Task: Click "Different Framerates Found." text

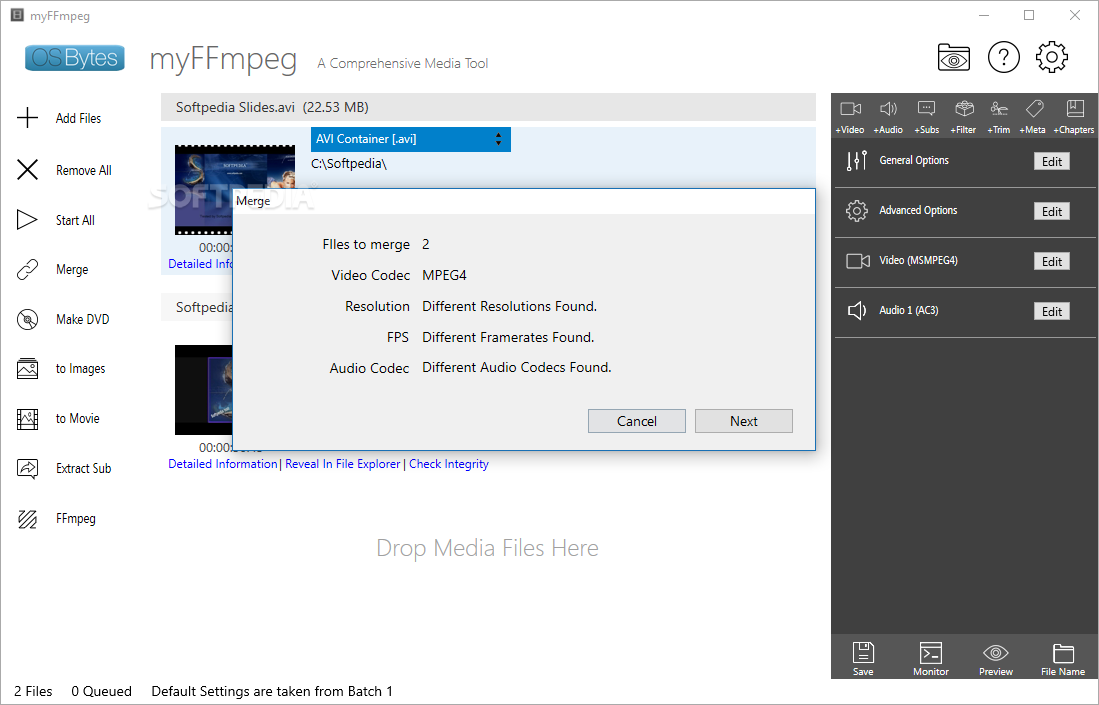Action: coord(508,337)
